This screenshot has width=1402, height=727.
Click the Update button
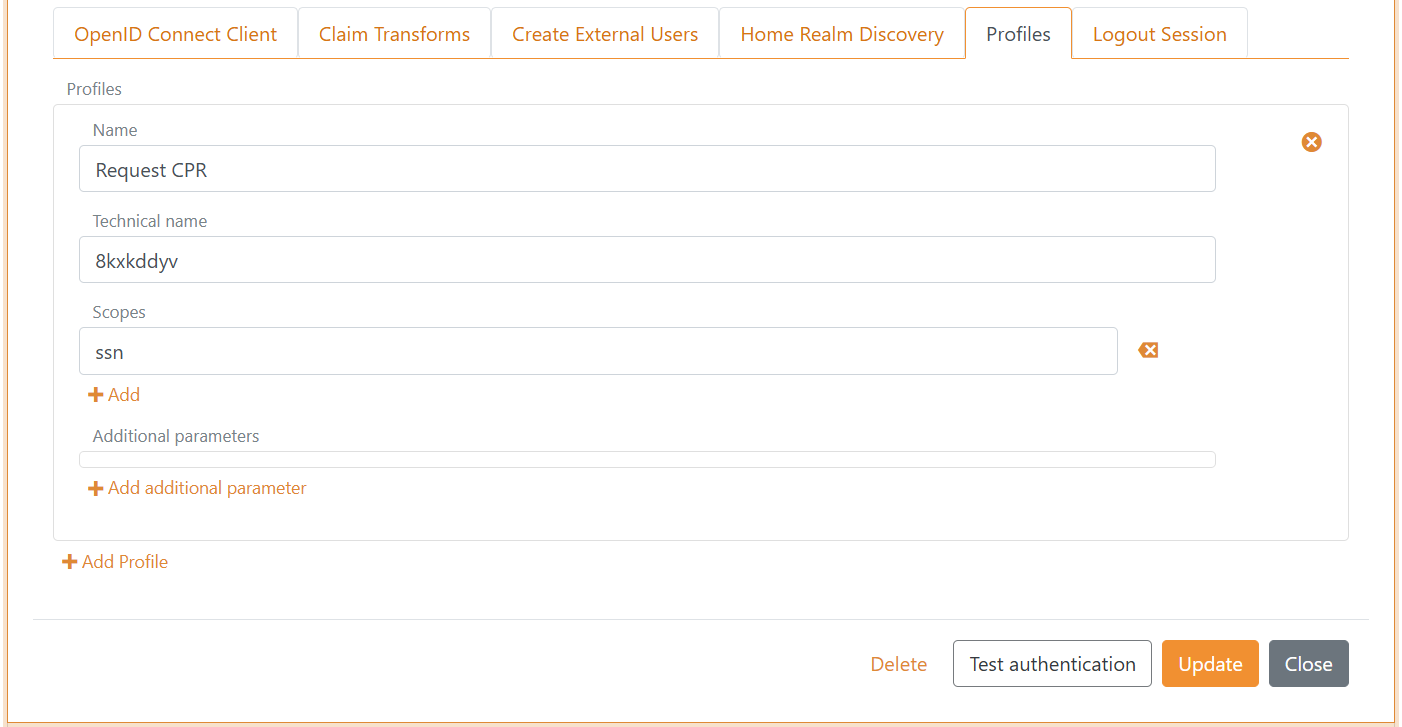pyautogui.click(x=1210, y=663)
